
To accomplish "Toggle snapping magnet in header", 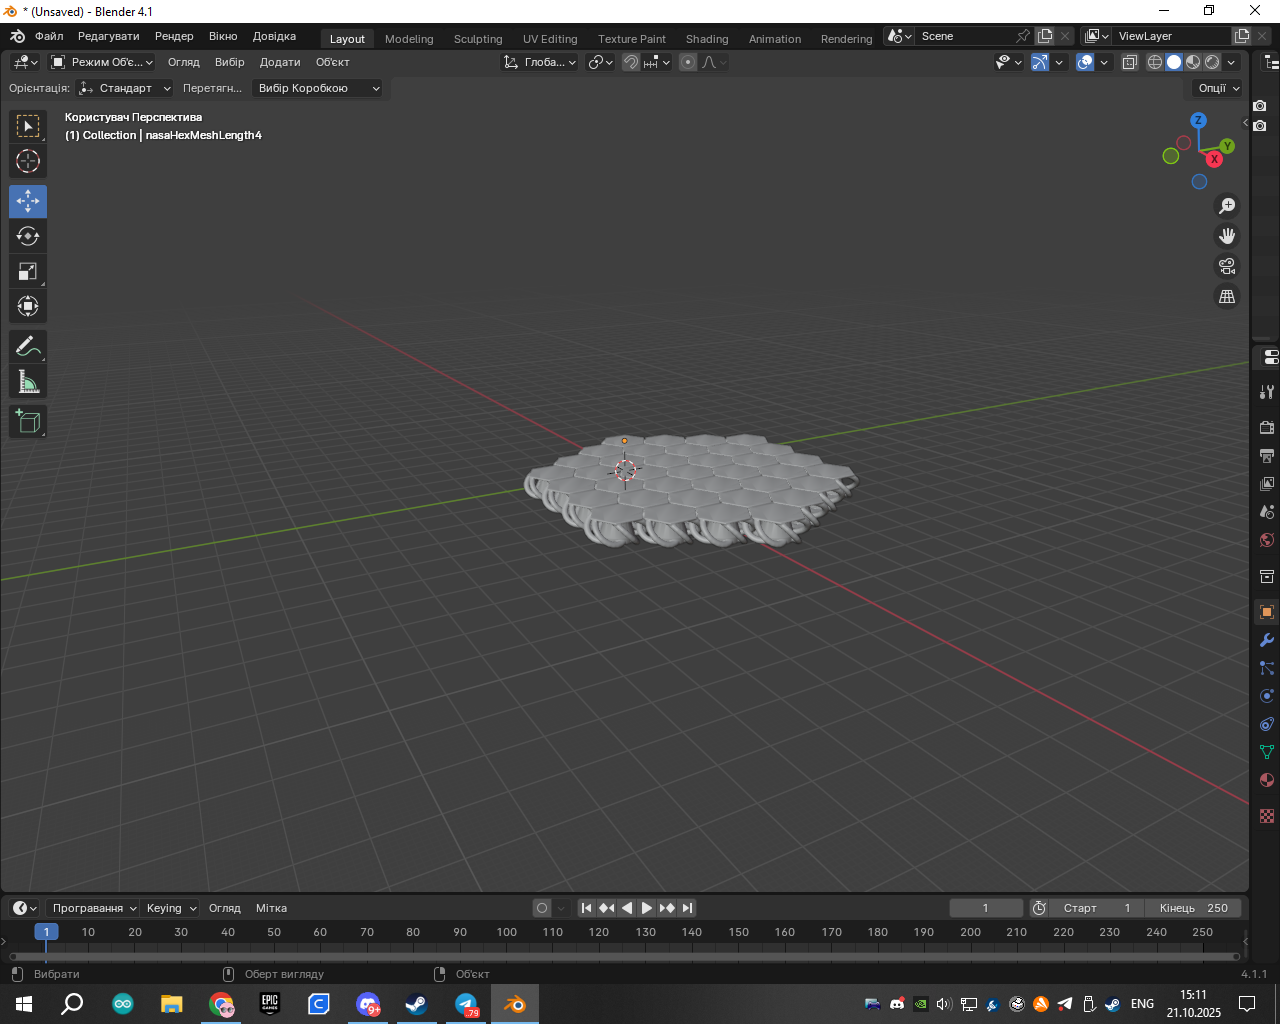I will coord(631,62).
